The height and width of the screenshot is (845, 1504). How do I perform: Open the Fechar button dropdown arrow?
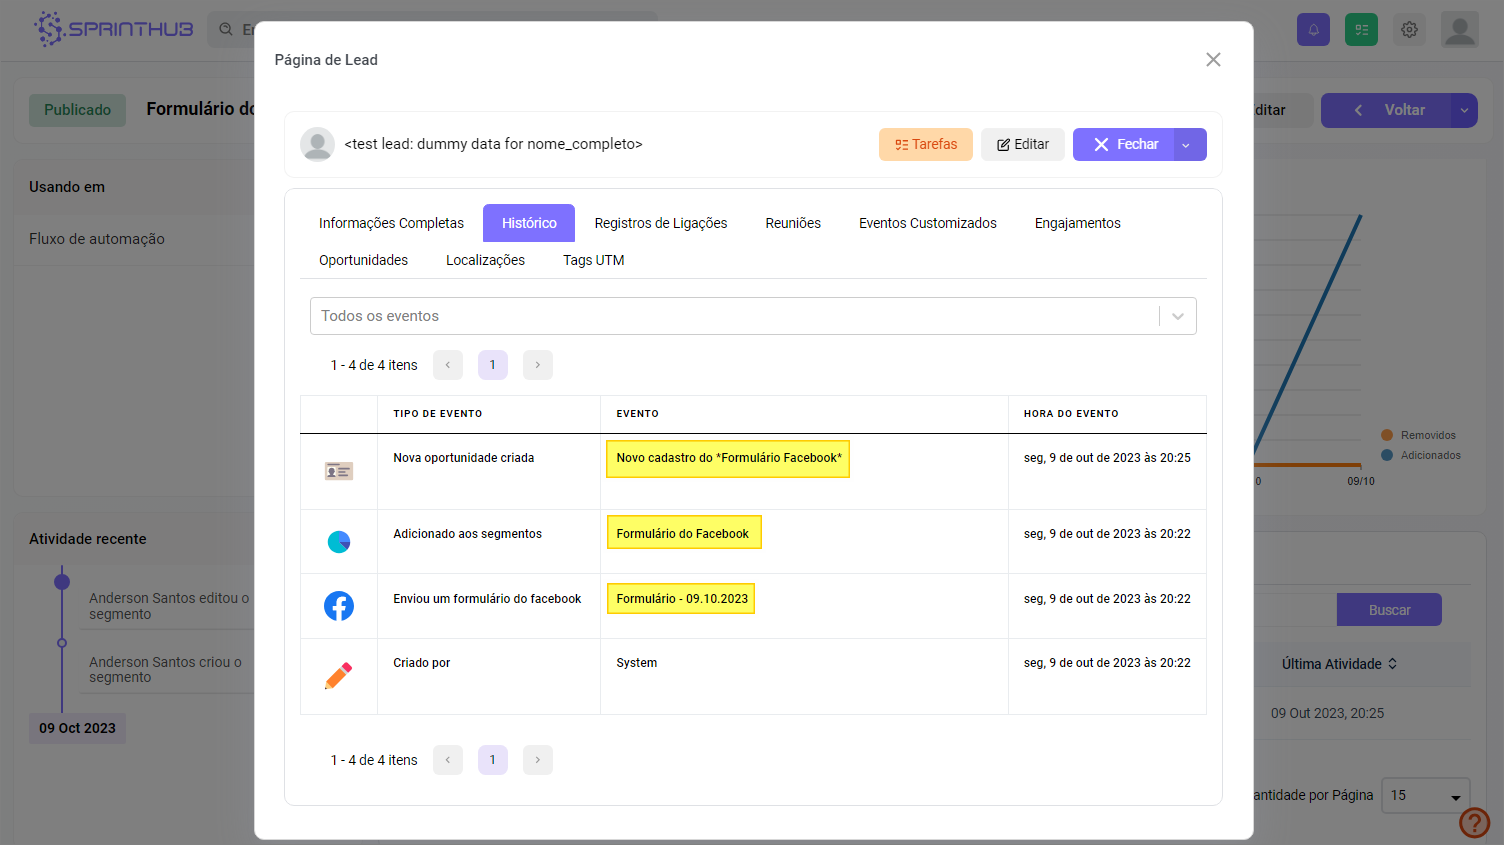point(1187,145)
